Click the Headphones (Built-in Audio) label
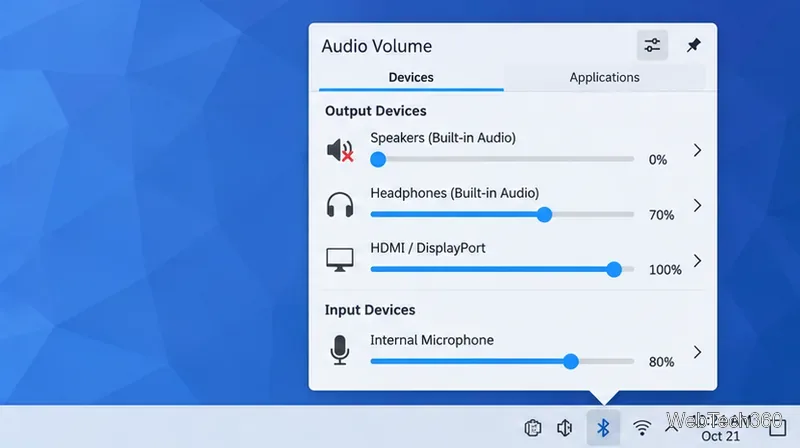 pos(455,193)
